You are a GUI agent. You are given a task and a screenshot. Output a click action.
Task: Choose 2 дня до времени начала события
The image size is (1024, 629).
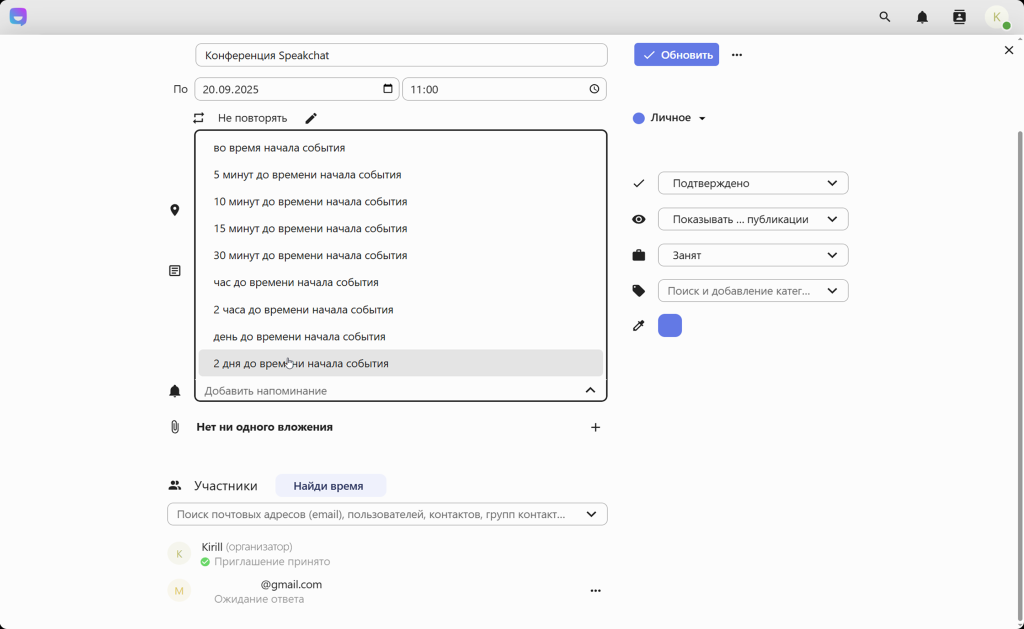301,363
